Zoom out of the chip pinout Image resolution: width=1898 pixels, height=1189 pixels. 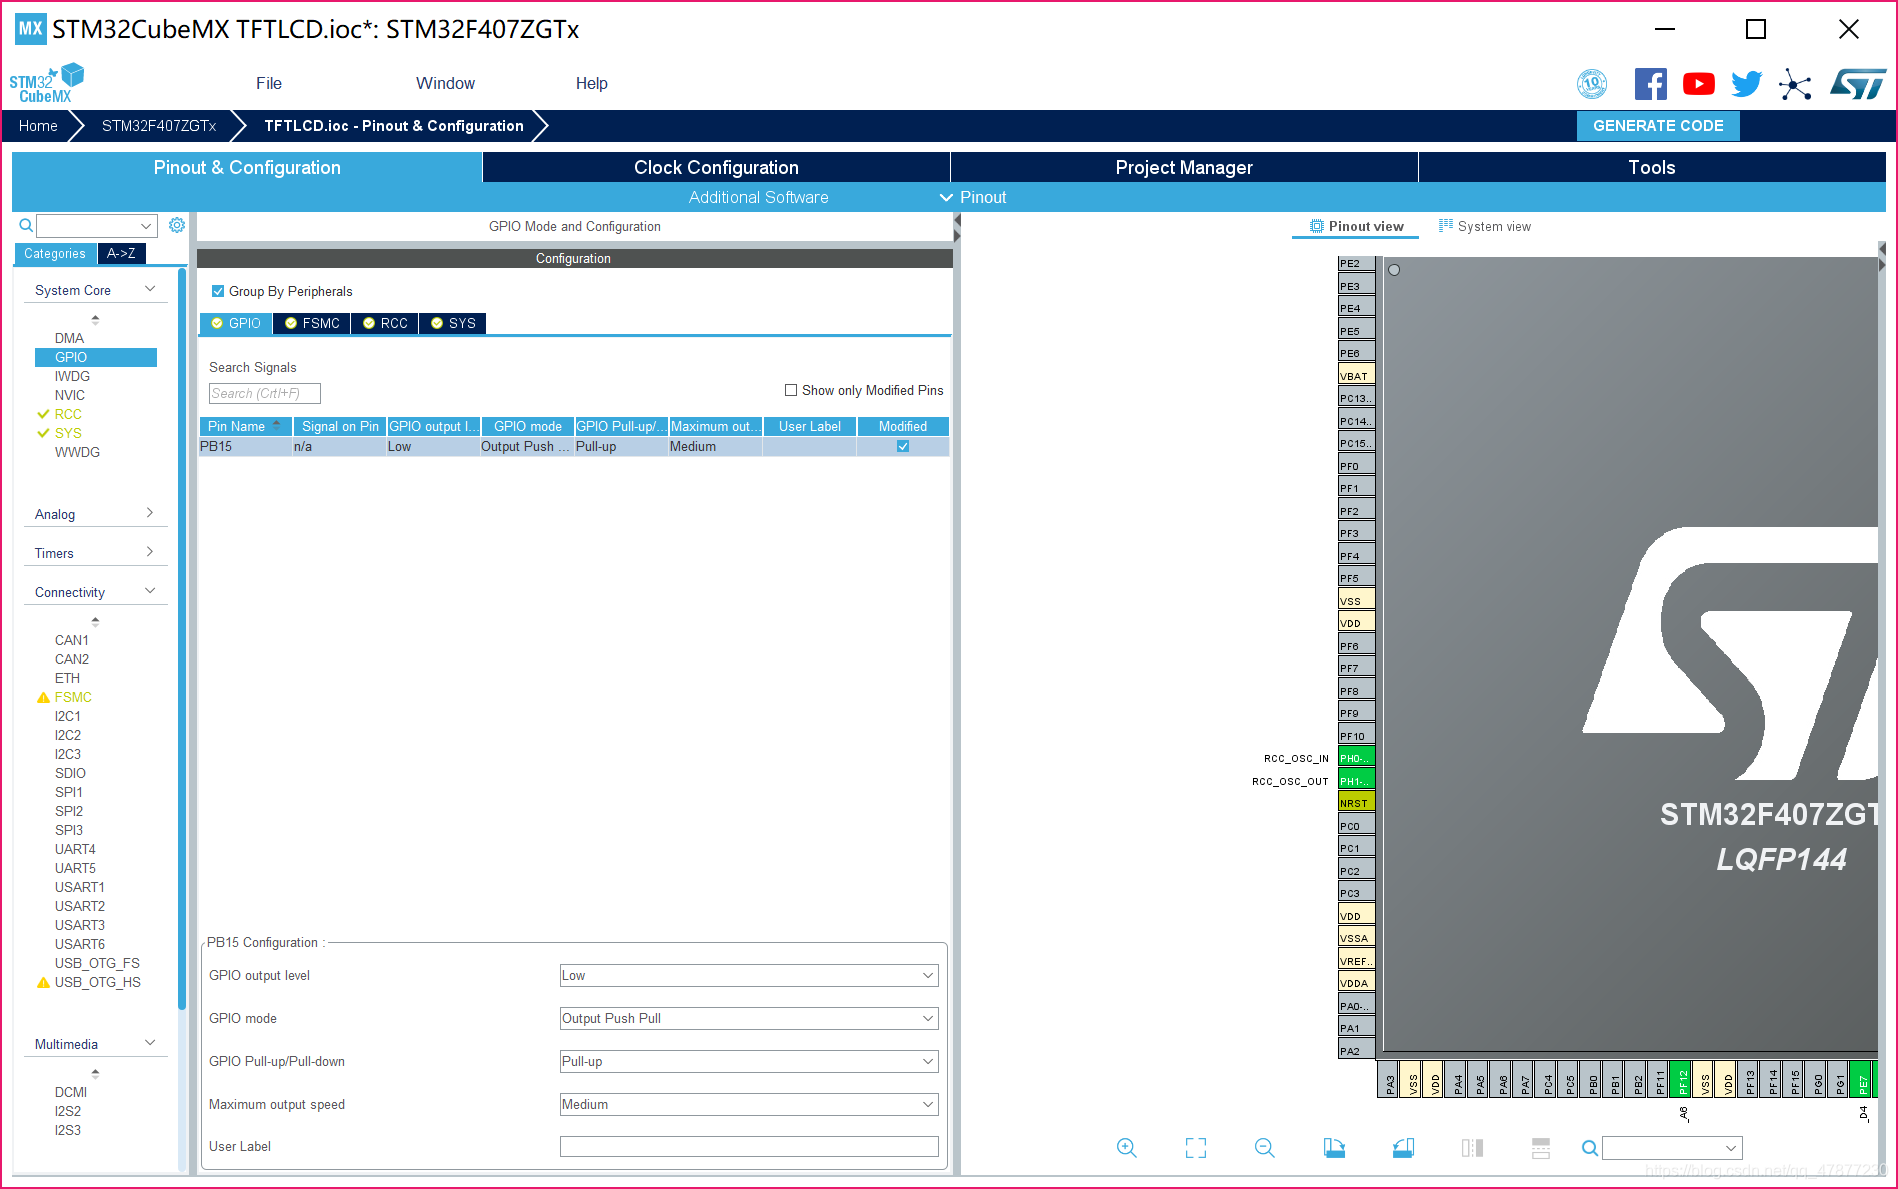tap(1265, 1148)
